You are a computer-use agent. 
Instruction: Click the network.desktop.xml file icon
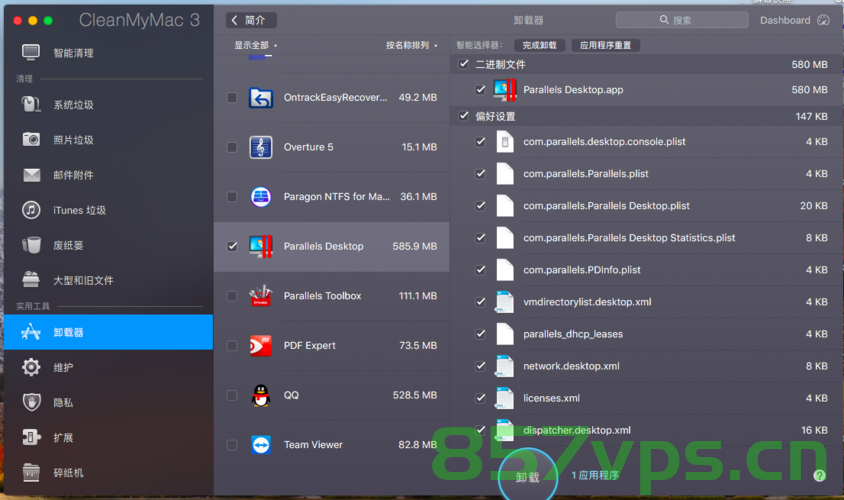click(x=505, y=366)
